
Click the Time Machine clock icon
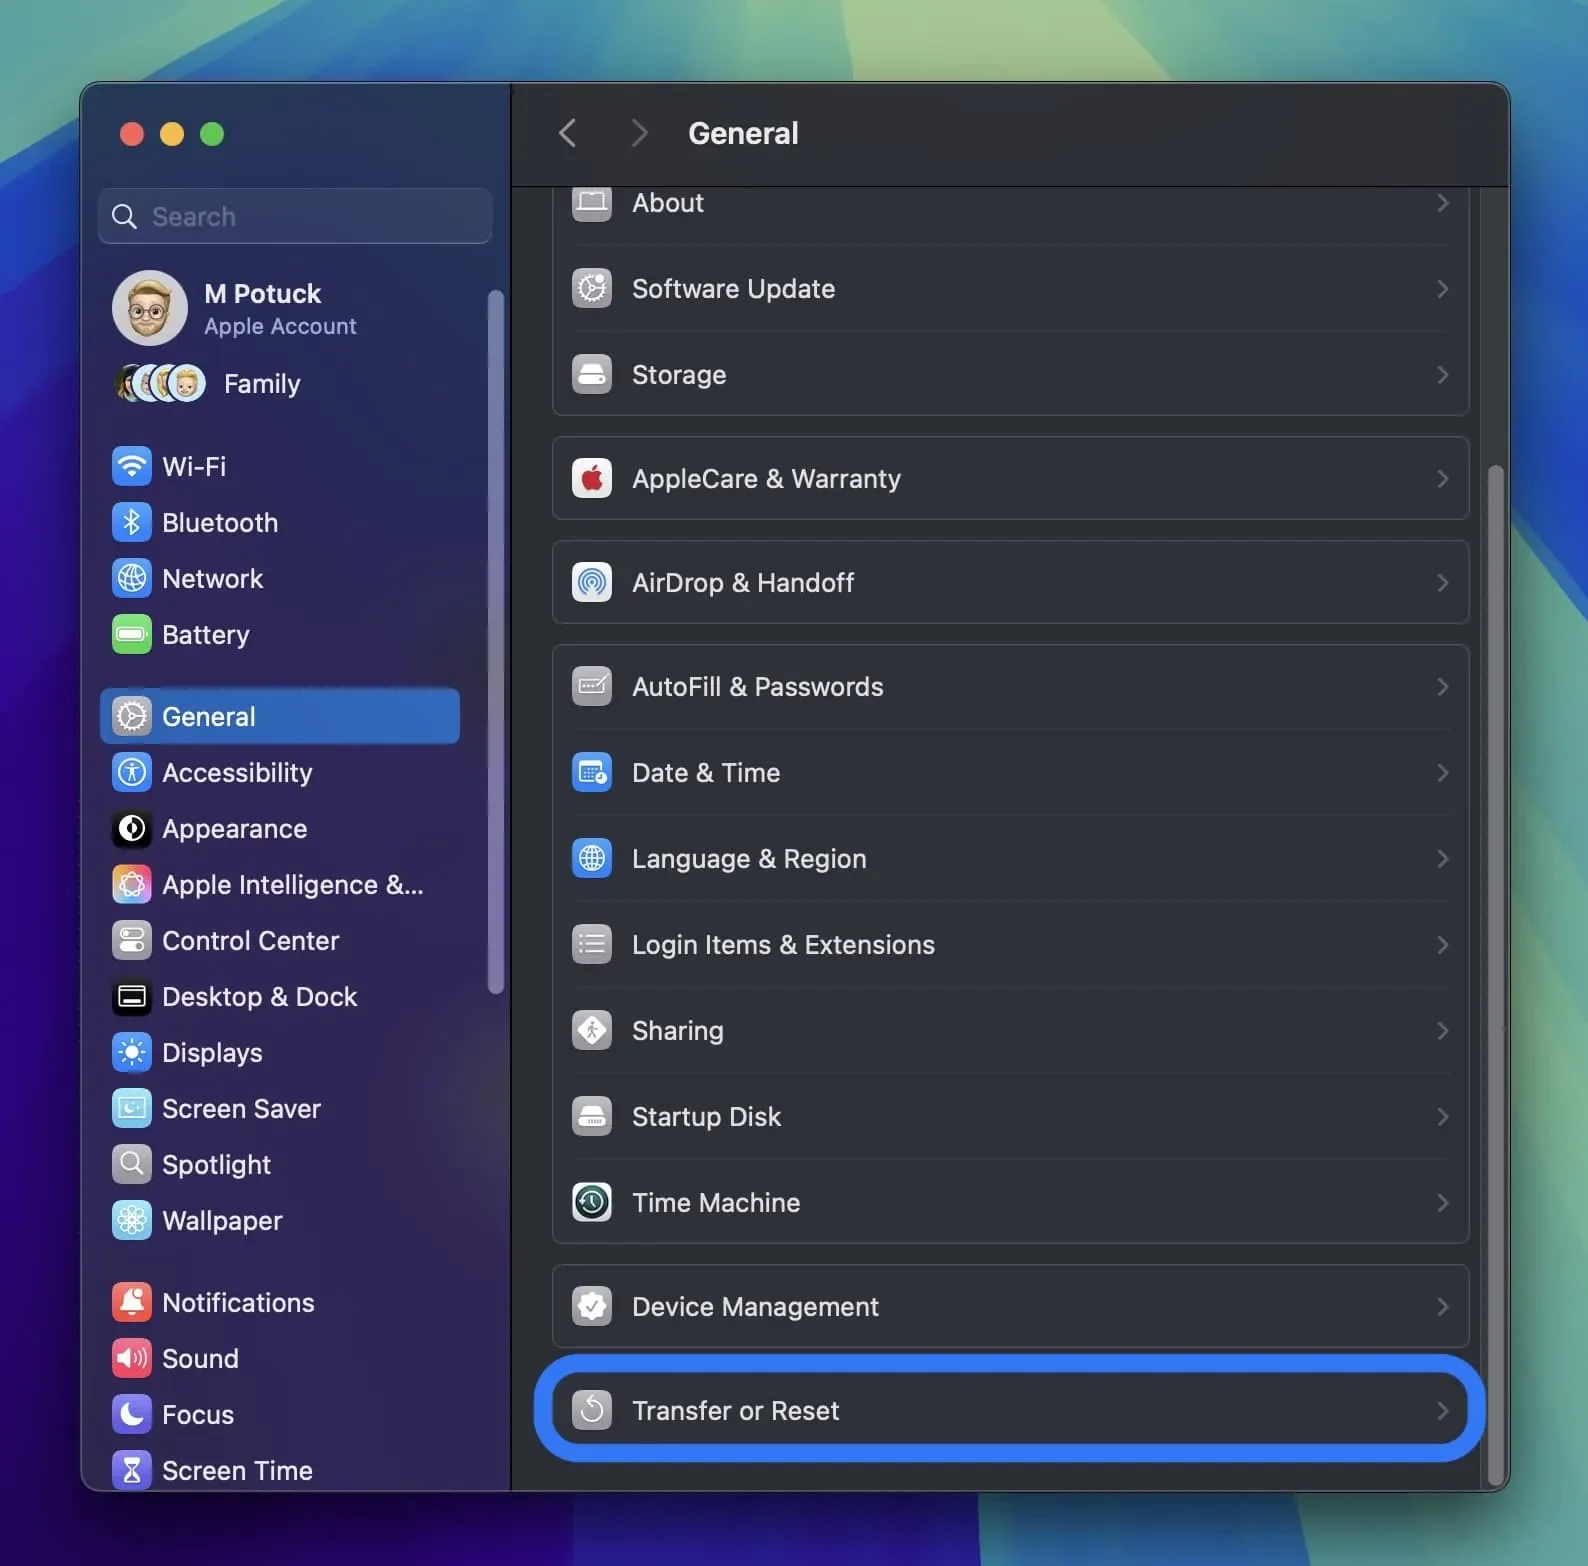point(592,1202)
